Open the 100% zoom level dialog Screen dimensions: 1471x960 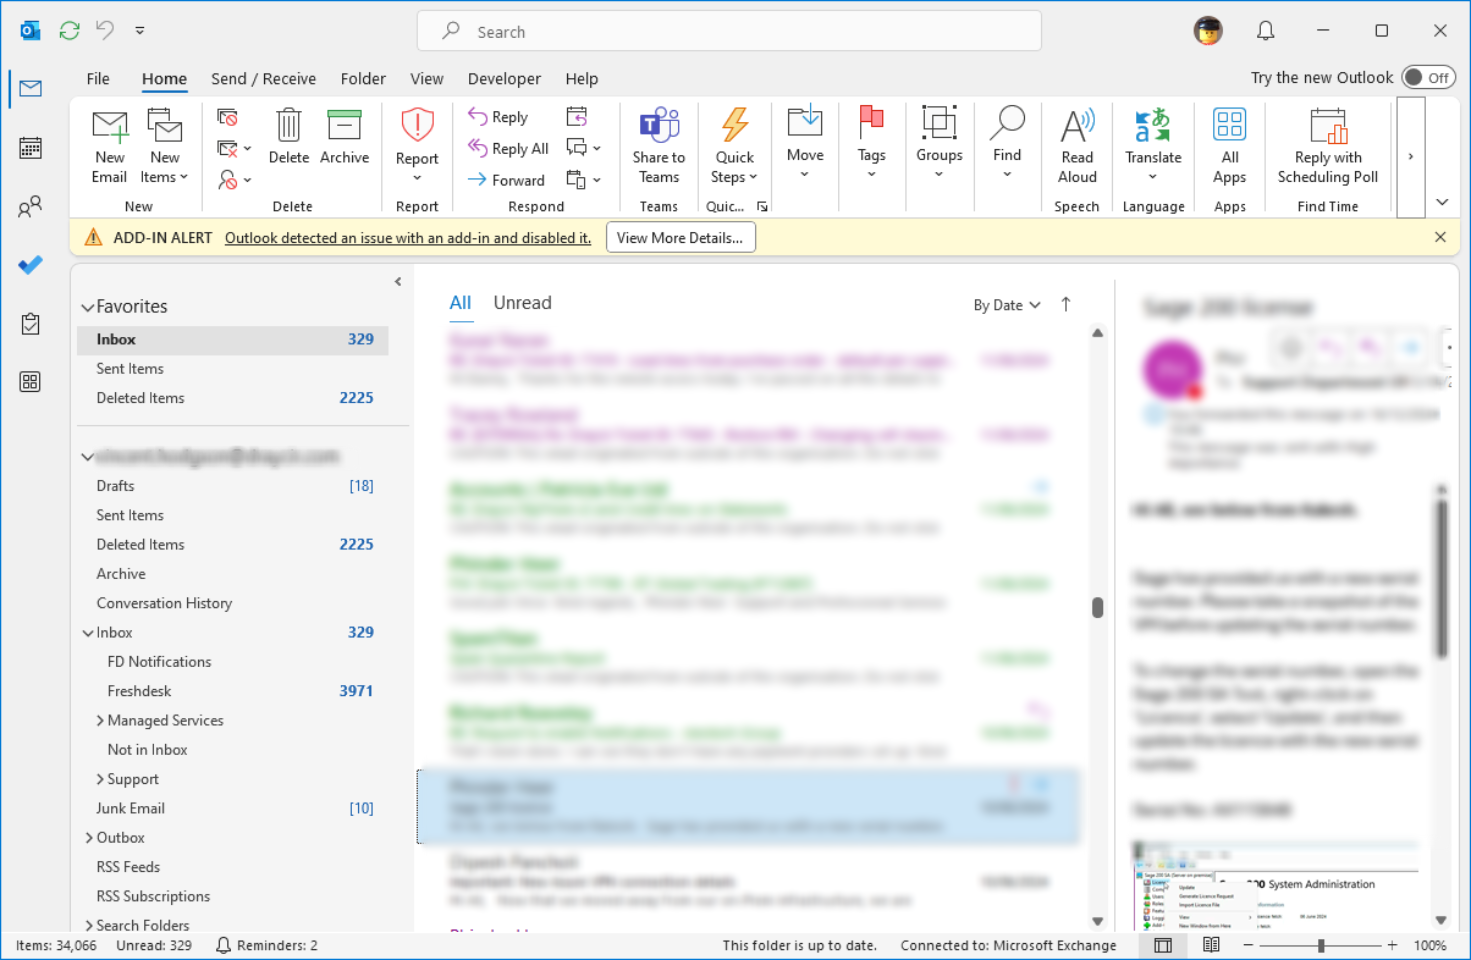[1430, 945]
